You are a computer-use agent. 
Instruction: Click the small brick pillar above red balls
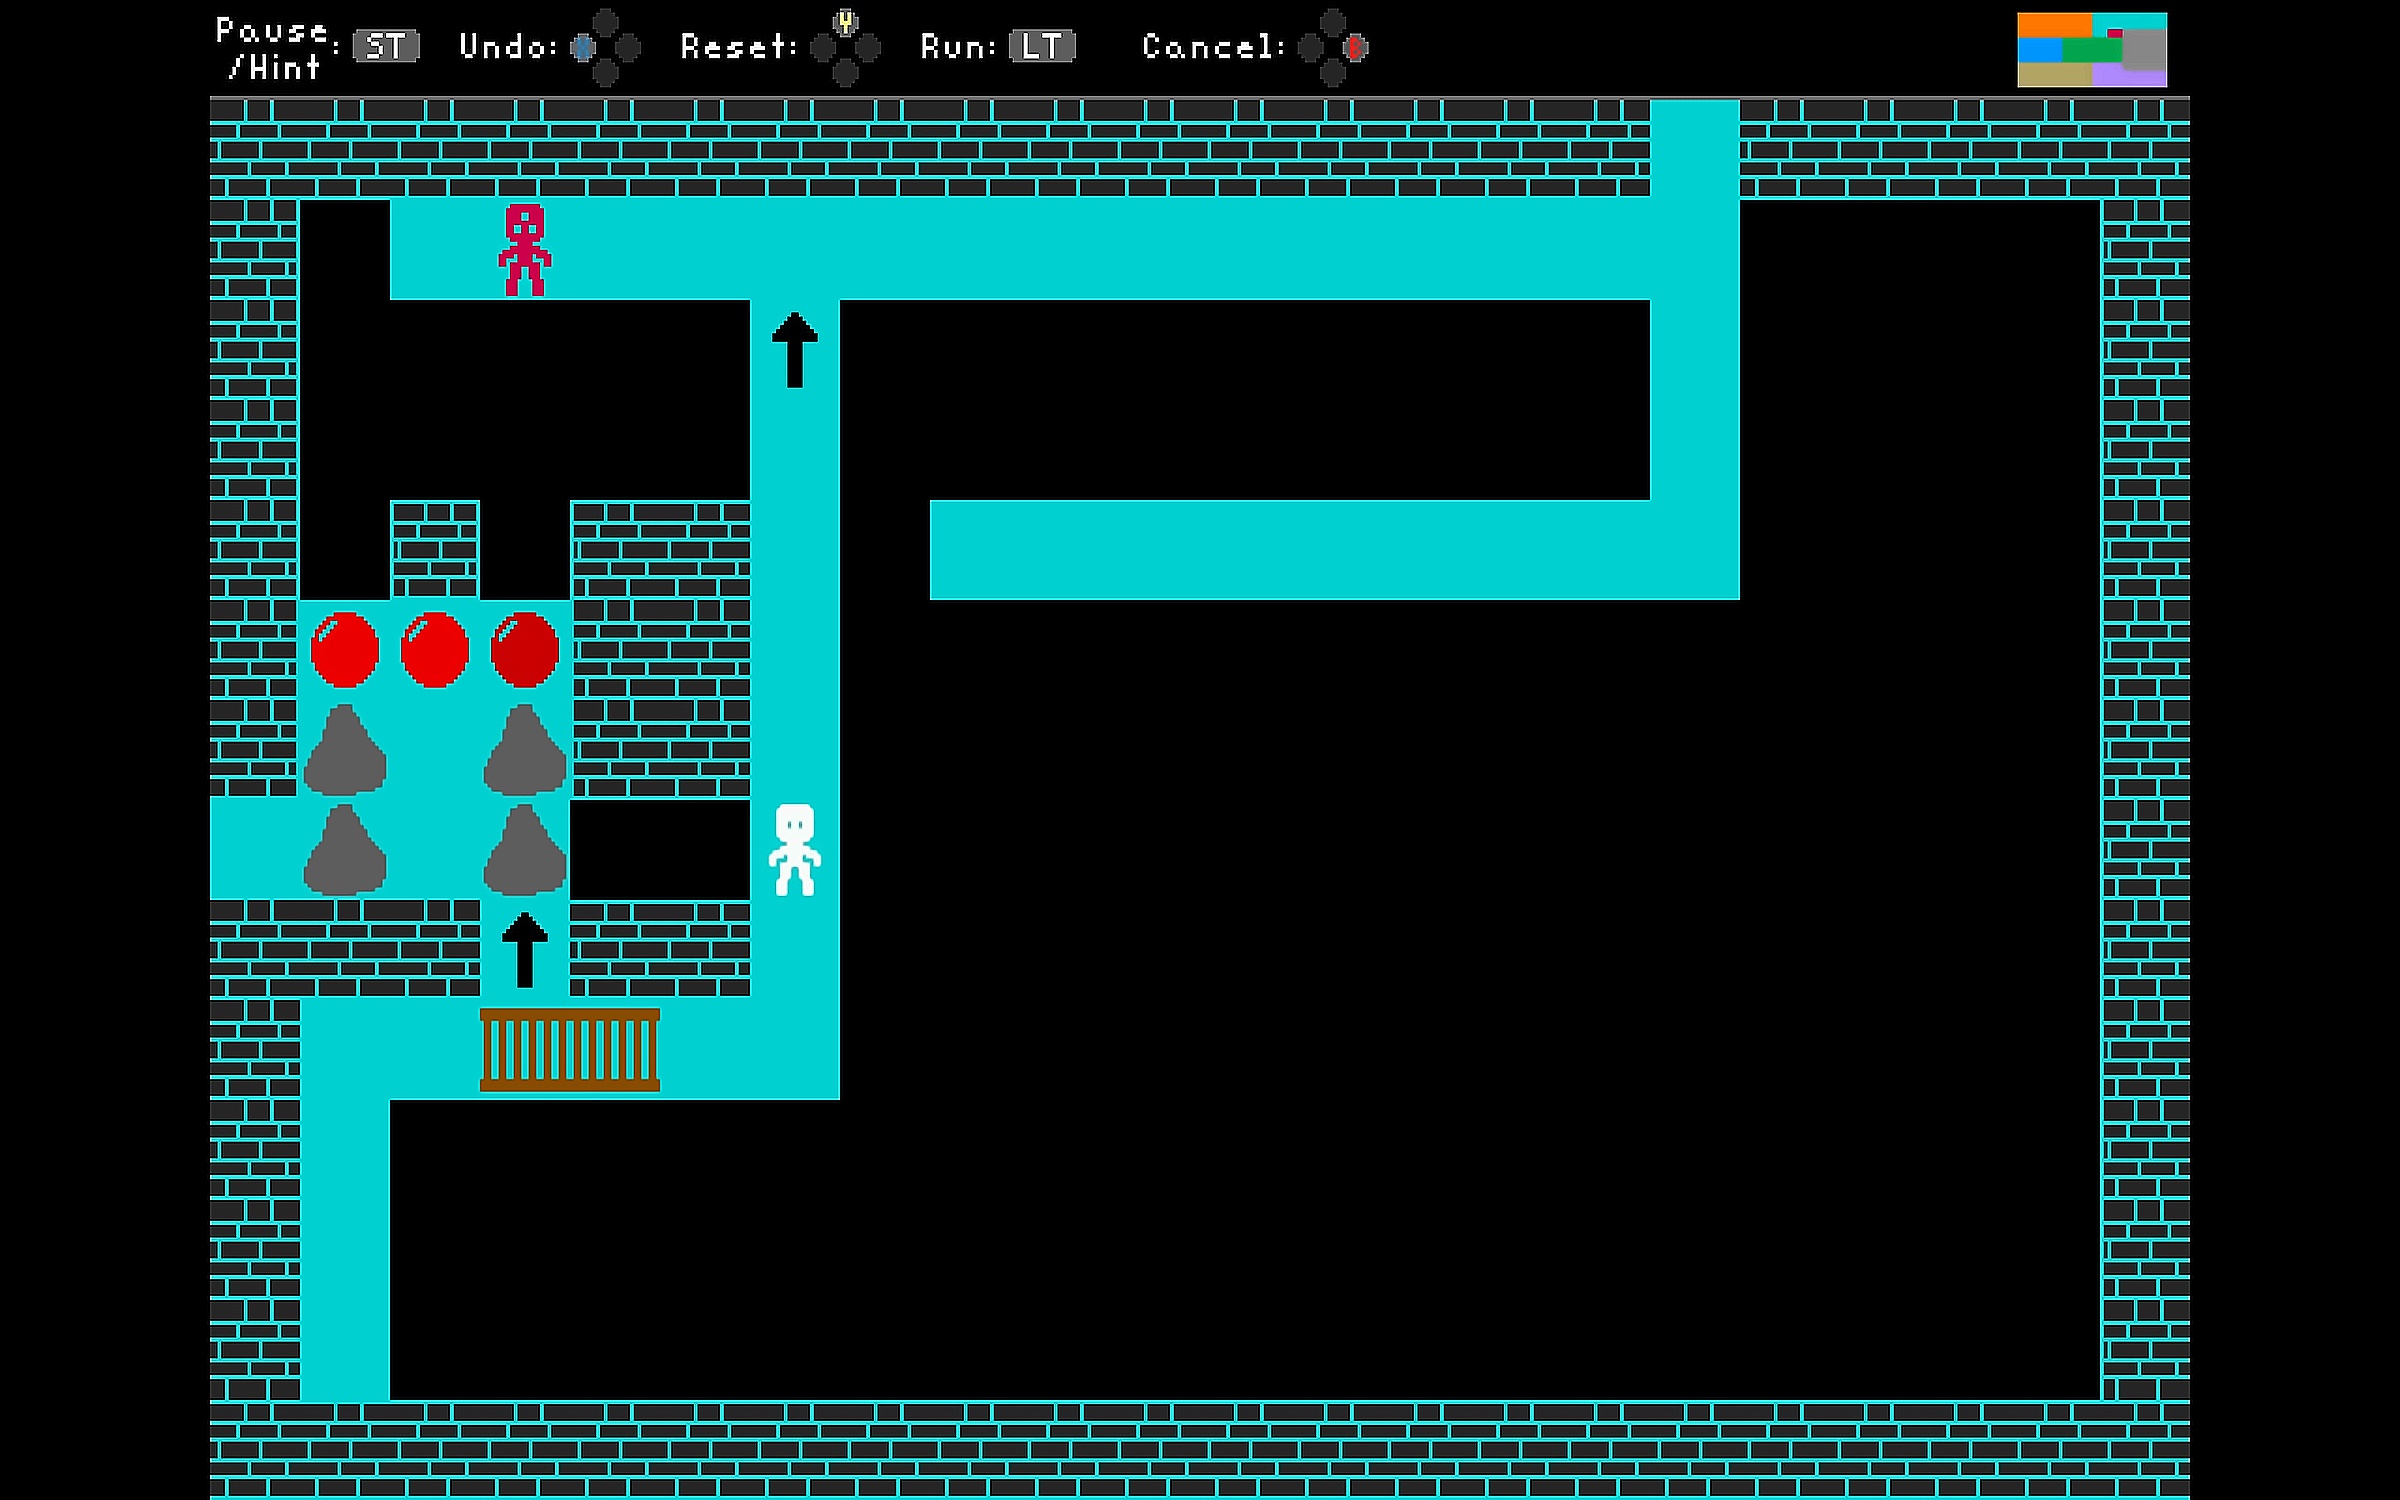click(435, 550)
